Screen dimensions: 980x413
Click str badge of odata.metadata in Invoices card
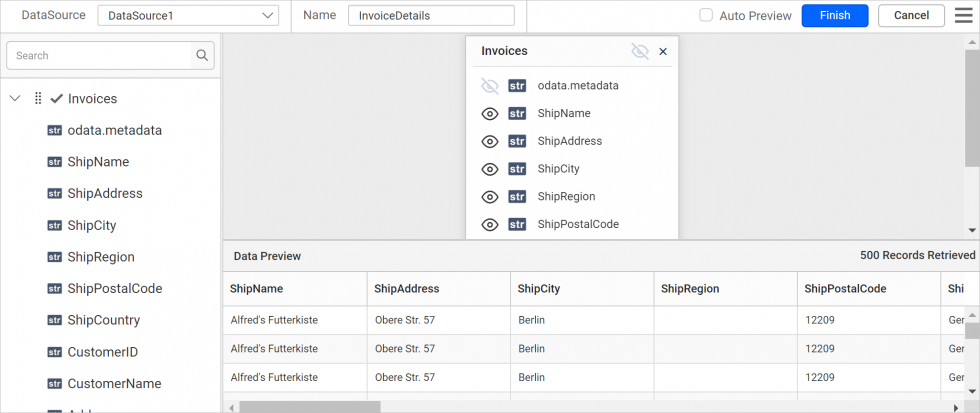(x=517, y=86)
